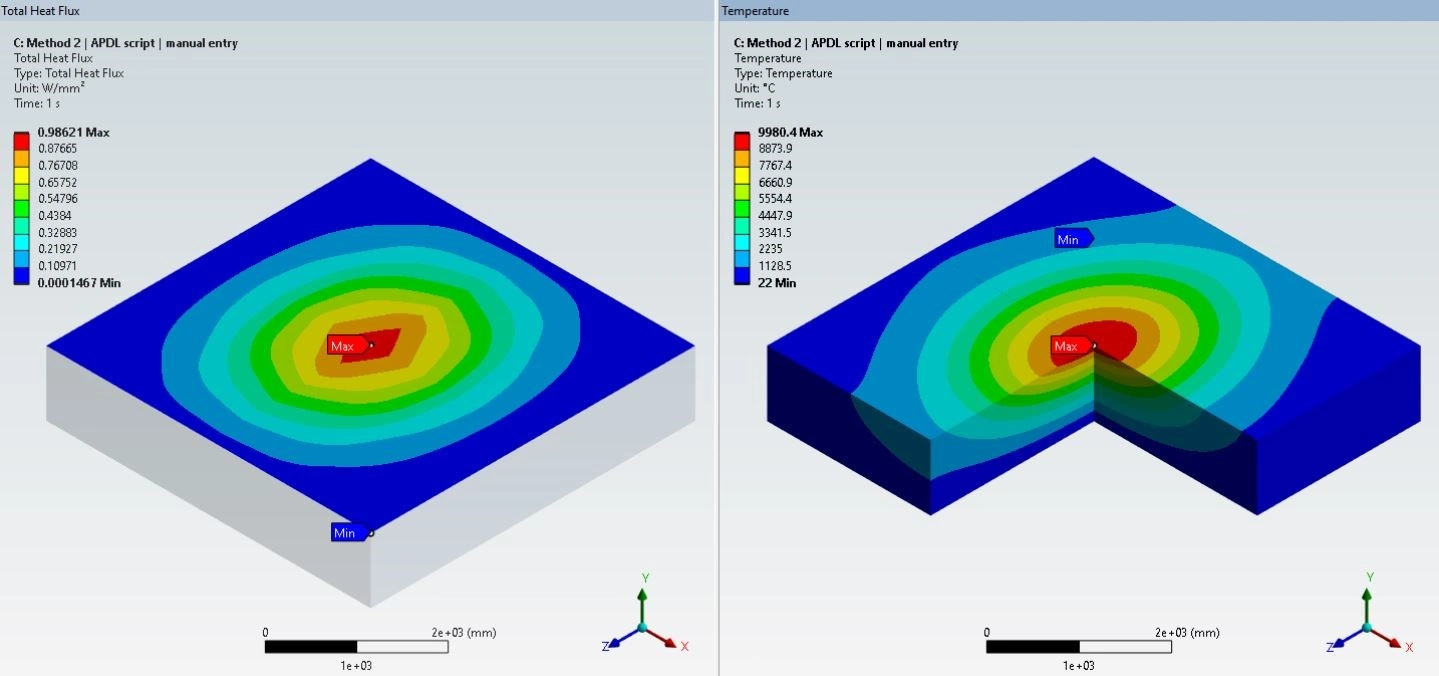This screenshot has width=1439, height=676.
Task: Click the heat flux Unit: W/mm² label
Action: 49,88
